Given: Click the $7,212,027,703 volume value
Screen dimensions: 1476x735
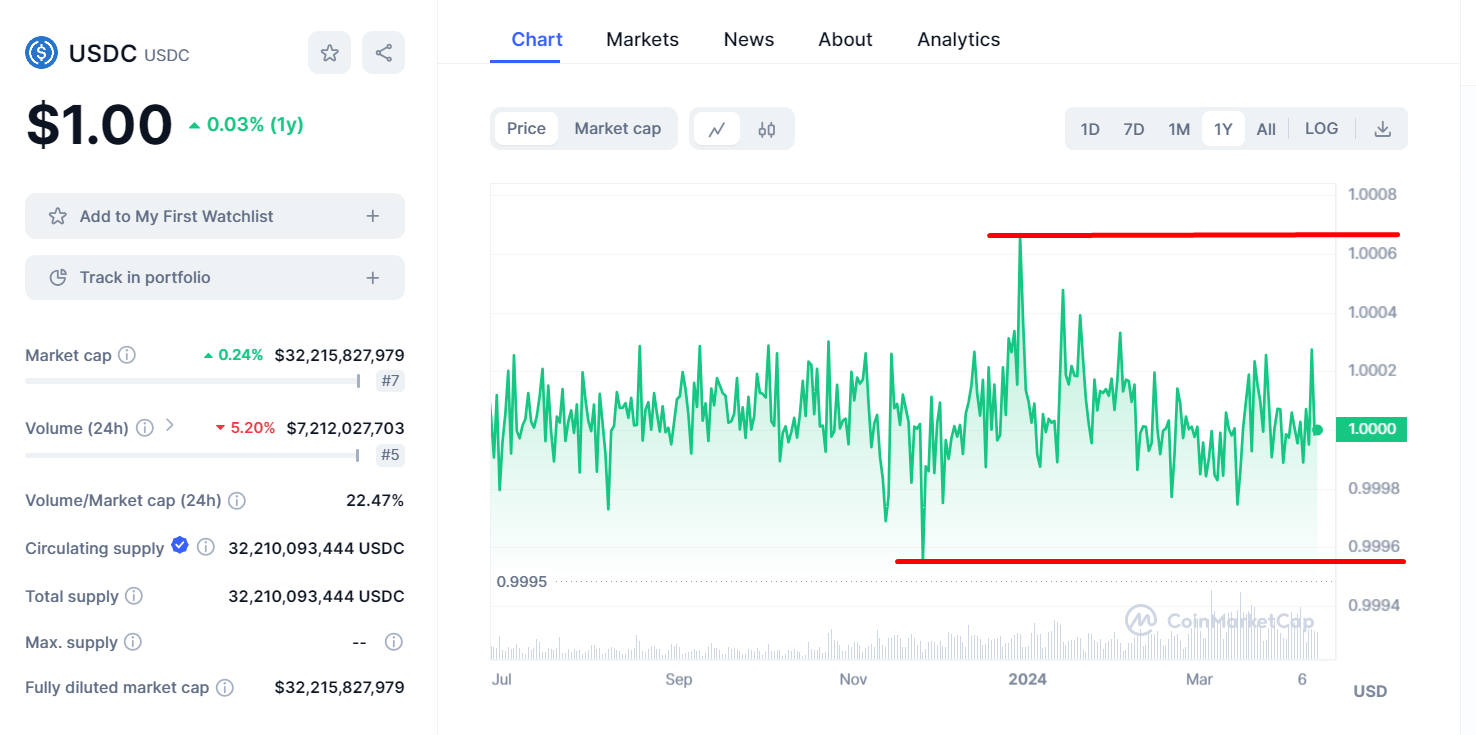Looking at the screenshot, I should pos(345,428).
